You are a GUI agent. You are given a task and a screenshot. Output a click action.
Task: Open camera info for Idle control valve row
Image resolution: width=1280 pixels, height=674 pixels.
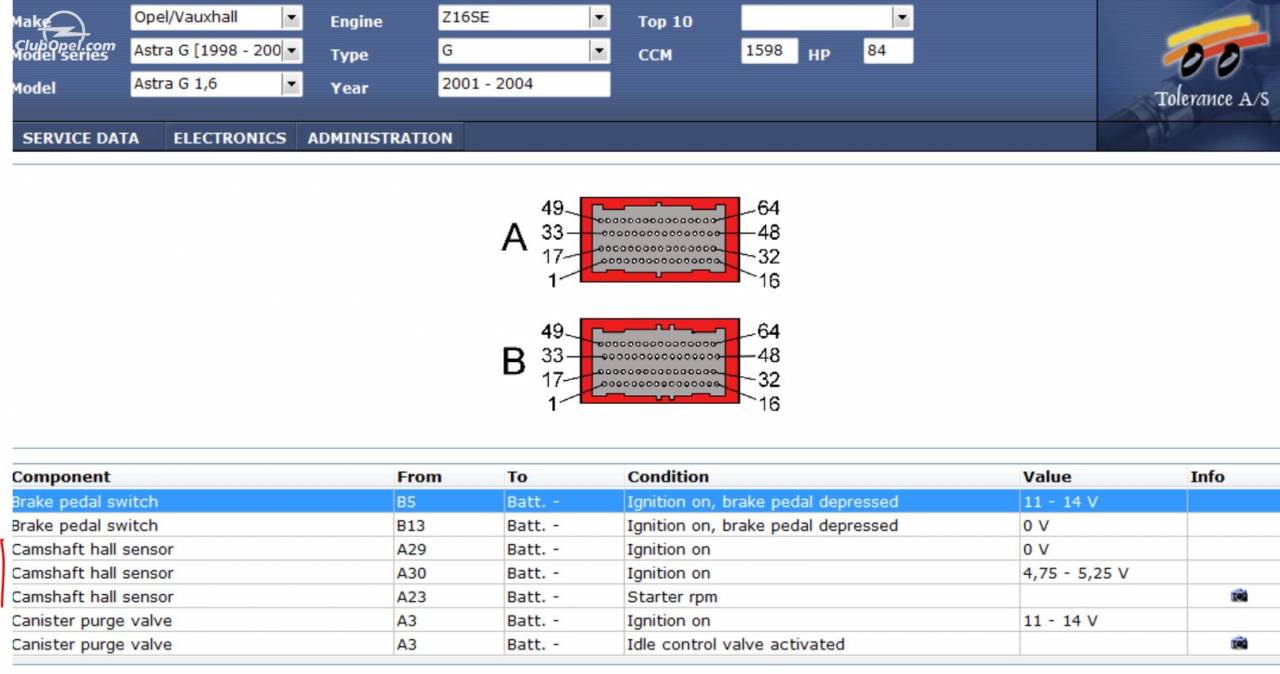(1239, 644)
